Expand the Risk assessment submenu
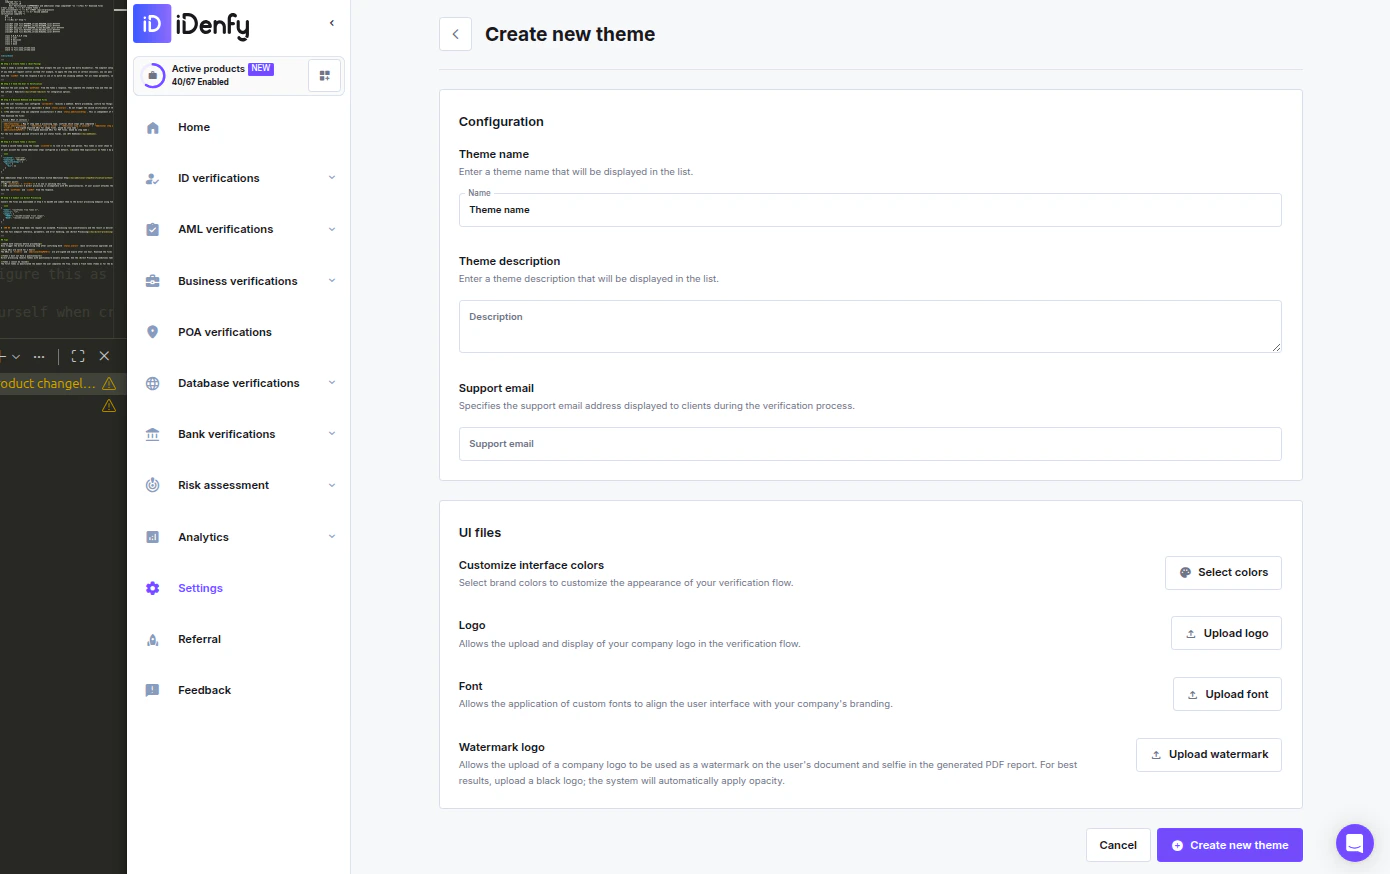The image size is (1390, 874). click(x=332, y=485)
